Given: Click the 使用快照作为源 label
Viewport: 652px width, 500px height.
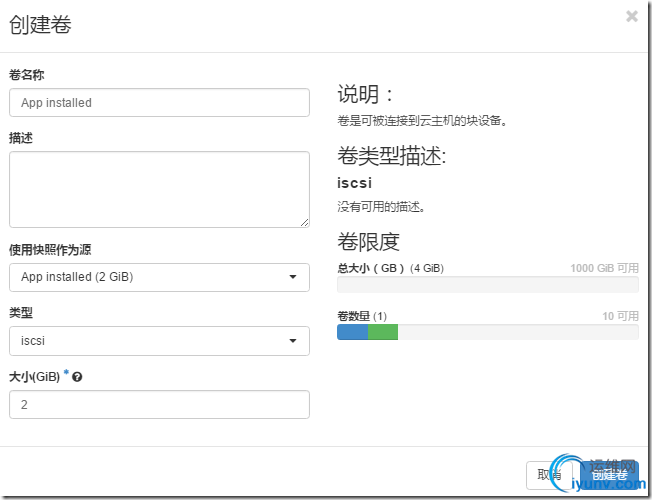Looking at the screenshot, I should tap(50, 249).
